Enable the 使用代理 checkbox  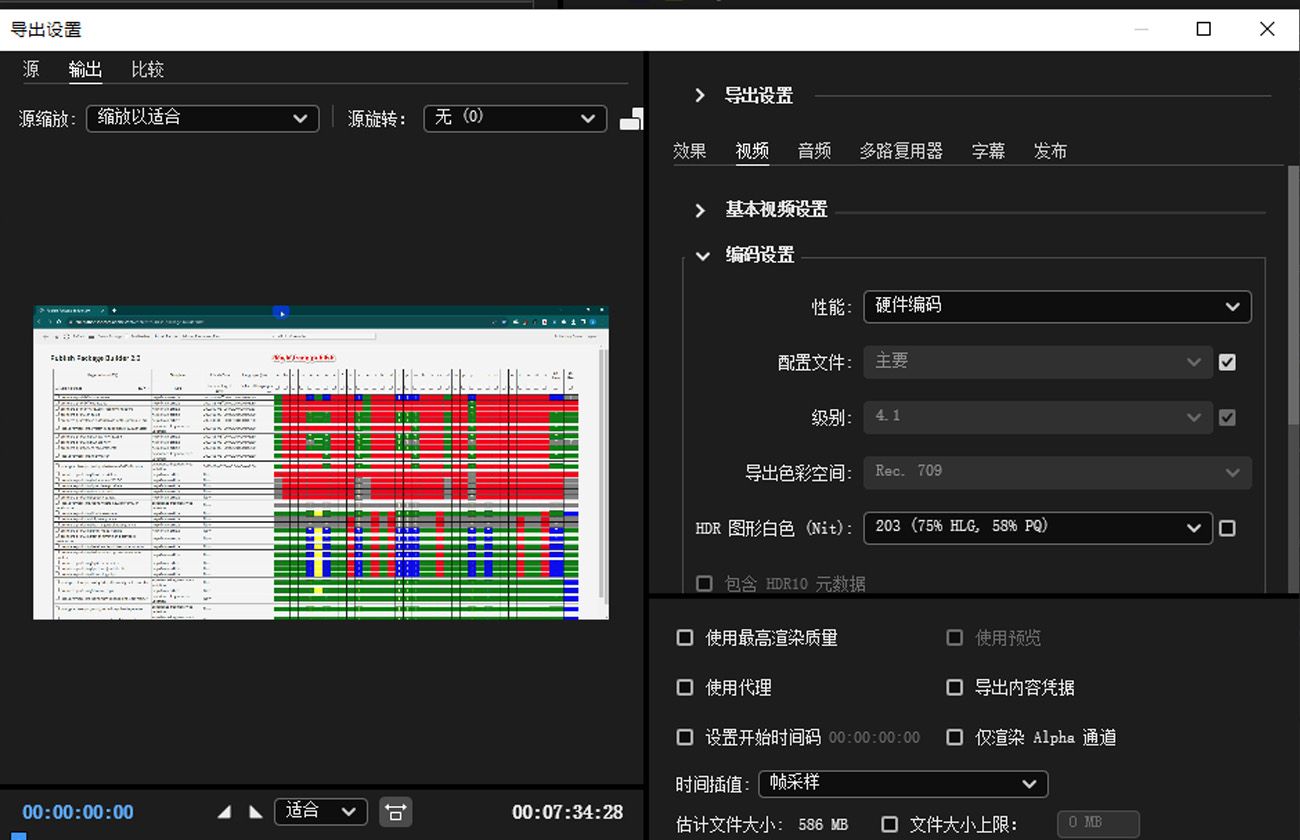point(685,687)
